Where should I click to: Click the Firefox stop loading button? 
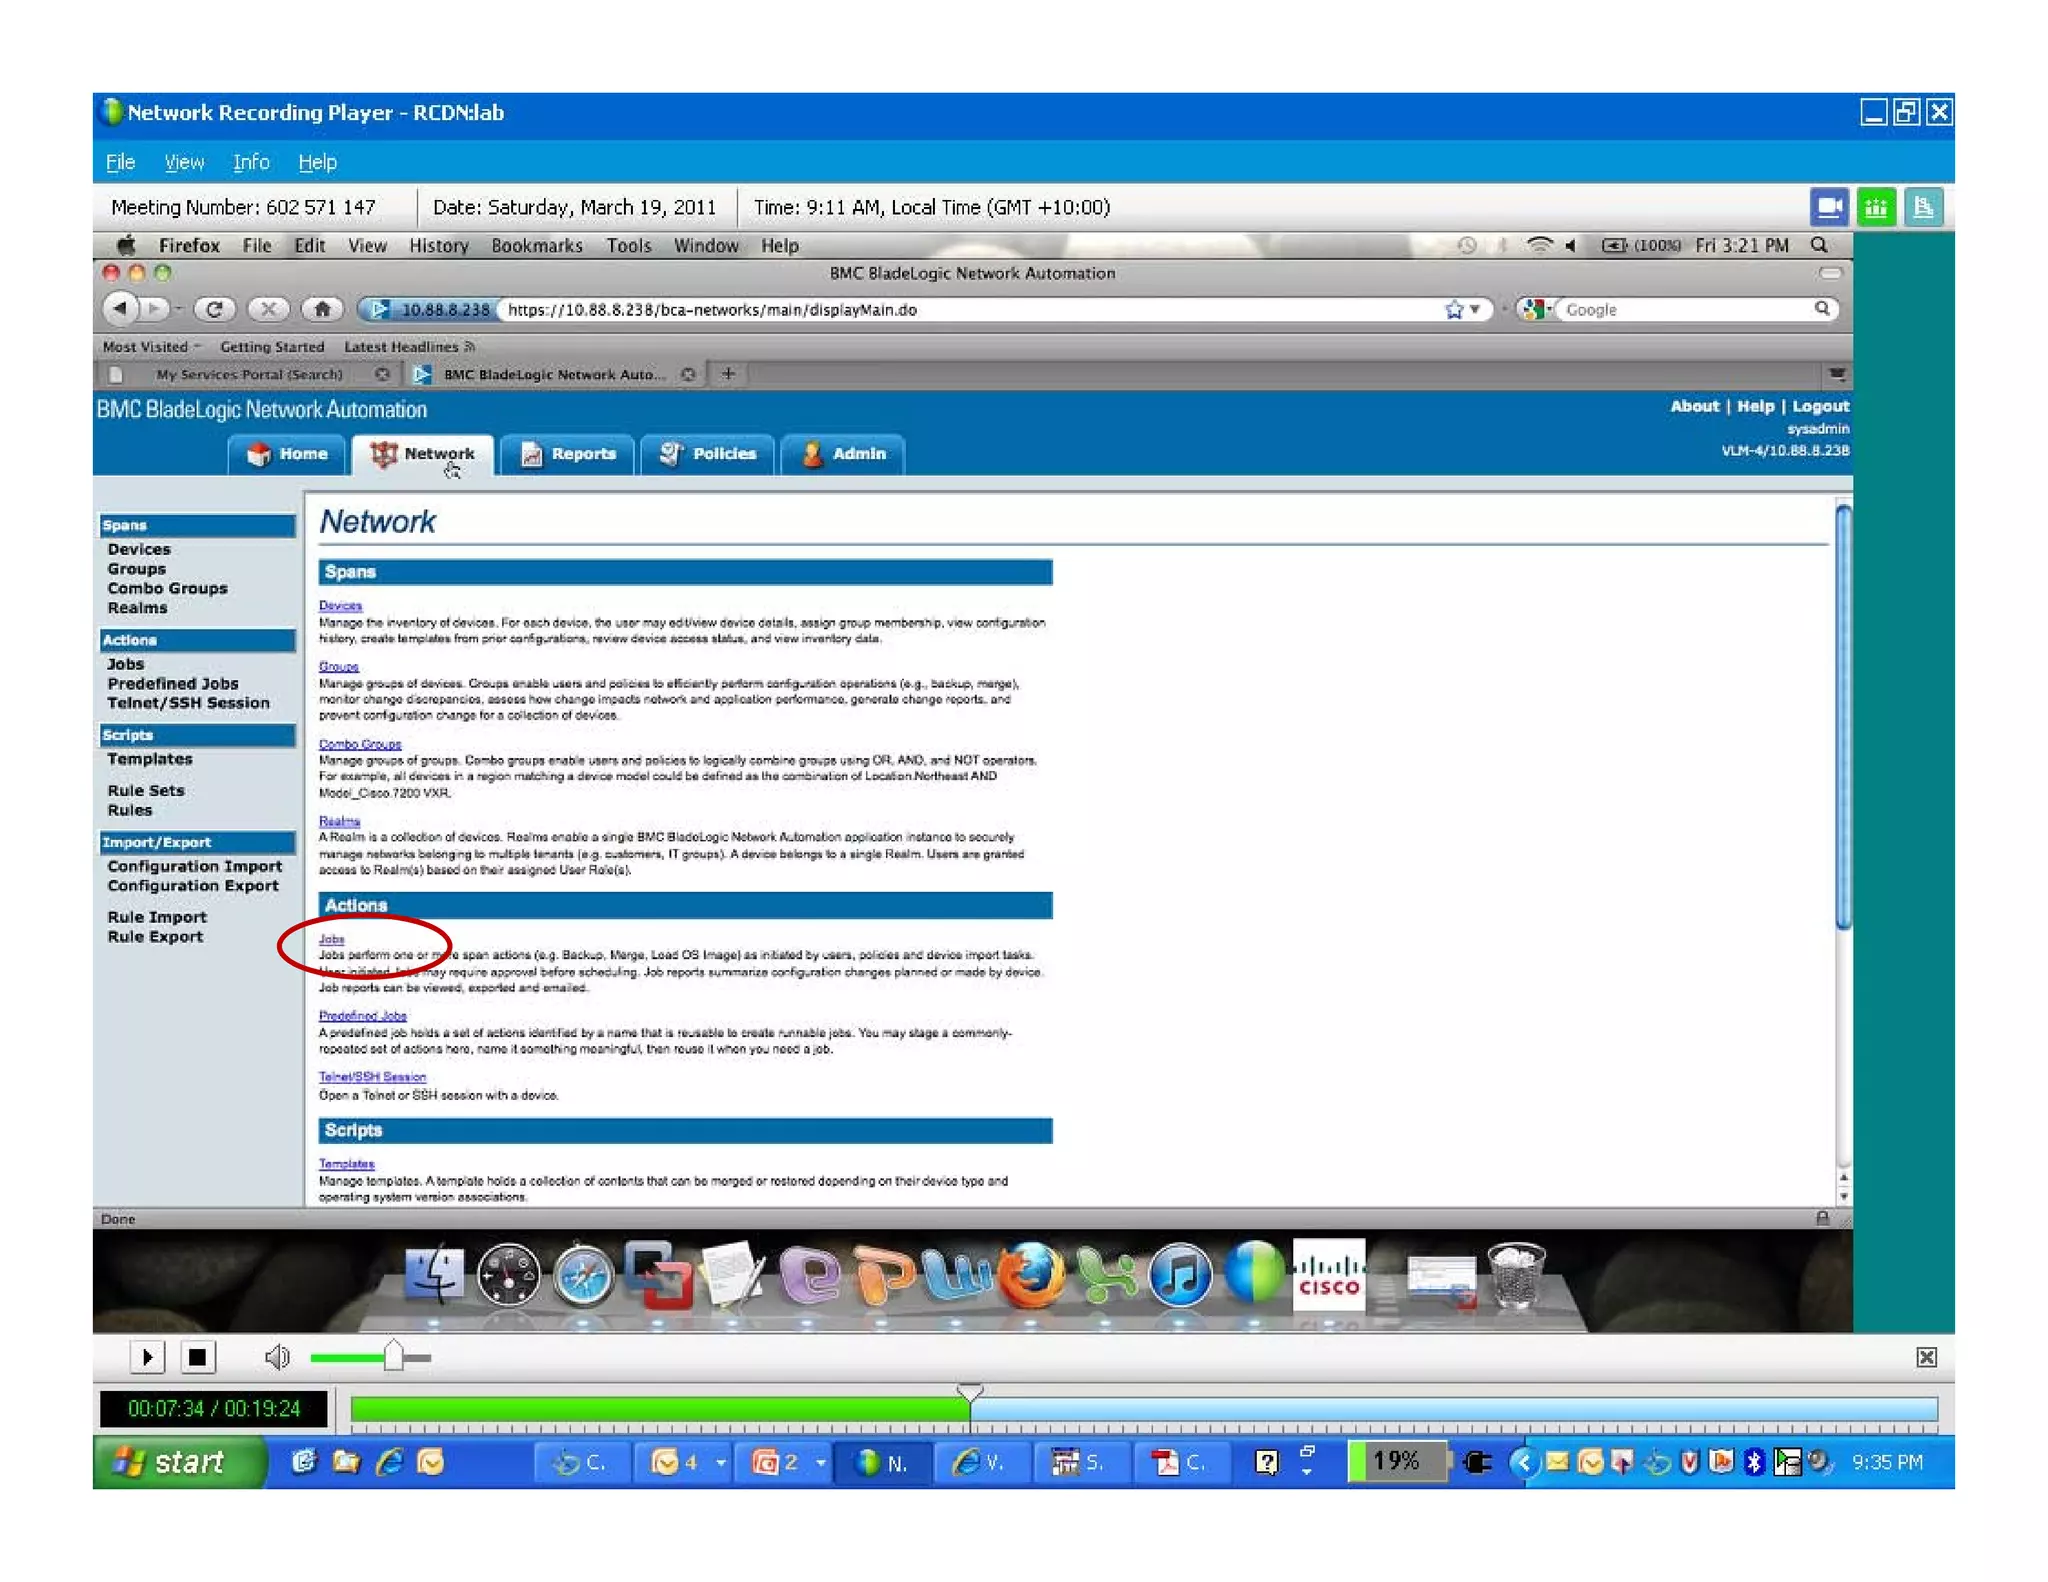(268, 310)
